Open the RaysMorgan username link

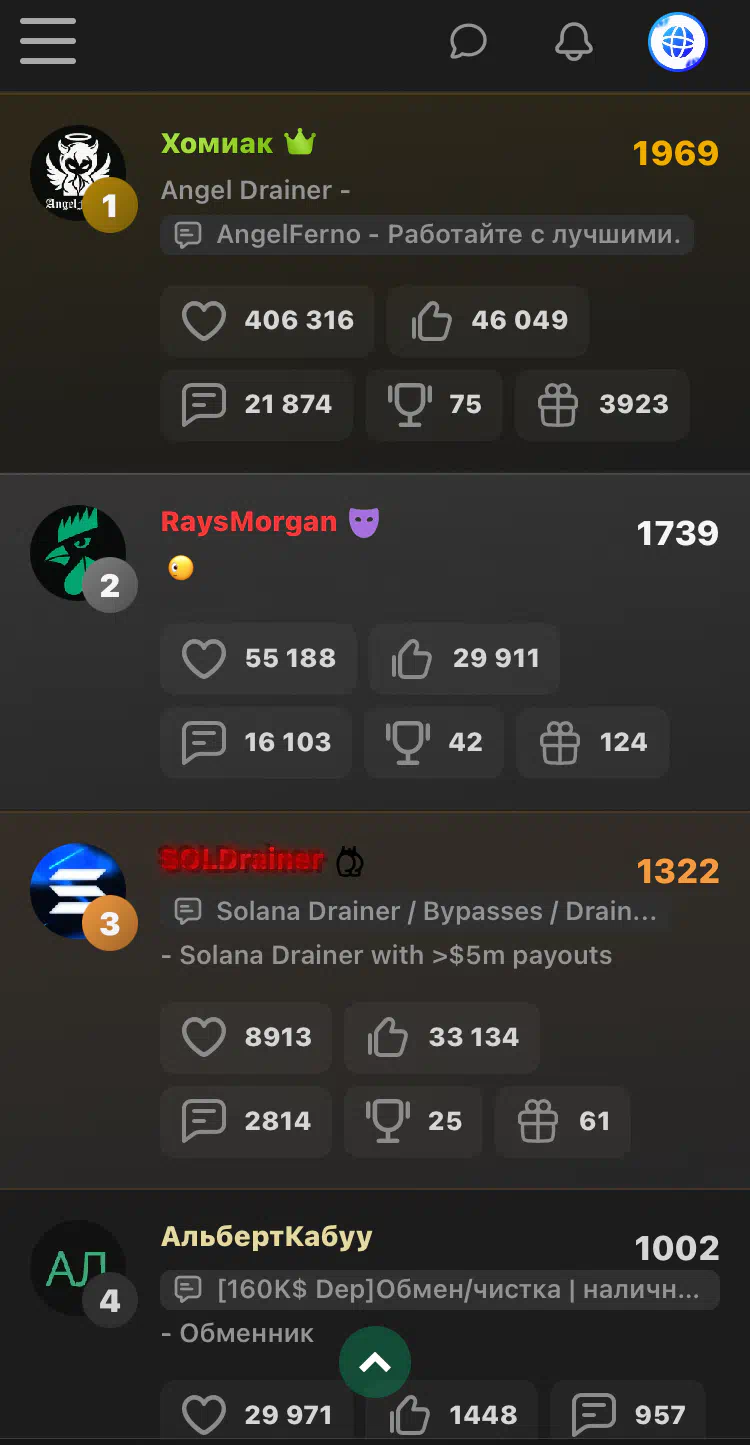[249, 521]
